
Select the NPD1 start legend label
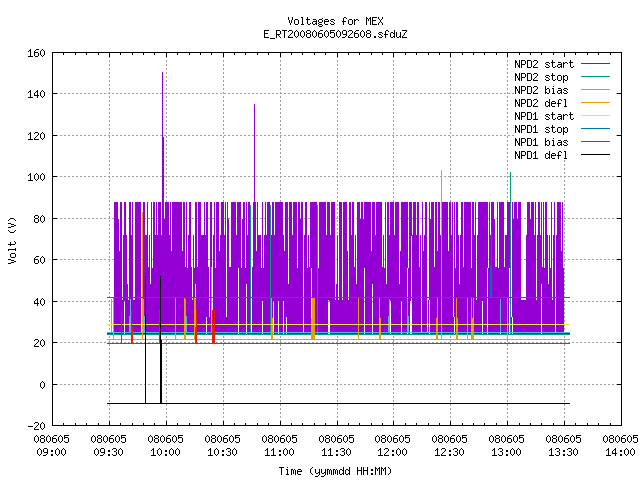coord(544,116)
